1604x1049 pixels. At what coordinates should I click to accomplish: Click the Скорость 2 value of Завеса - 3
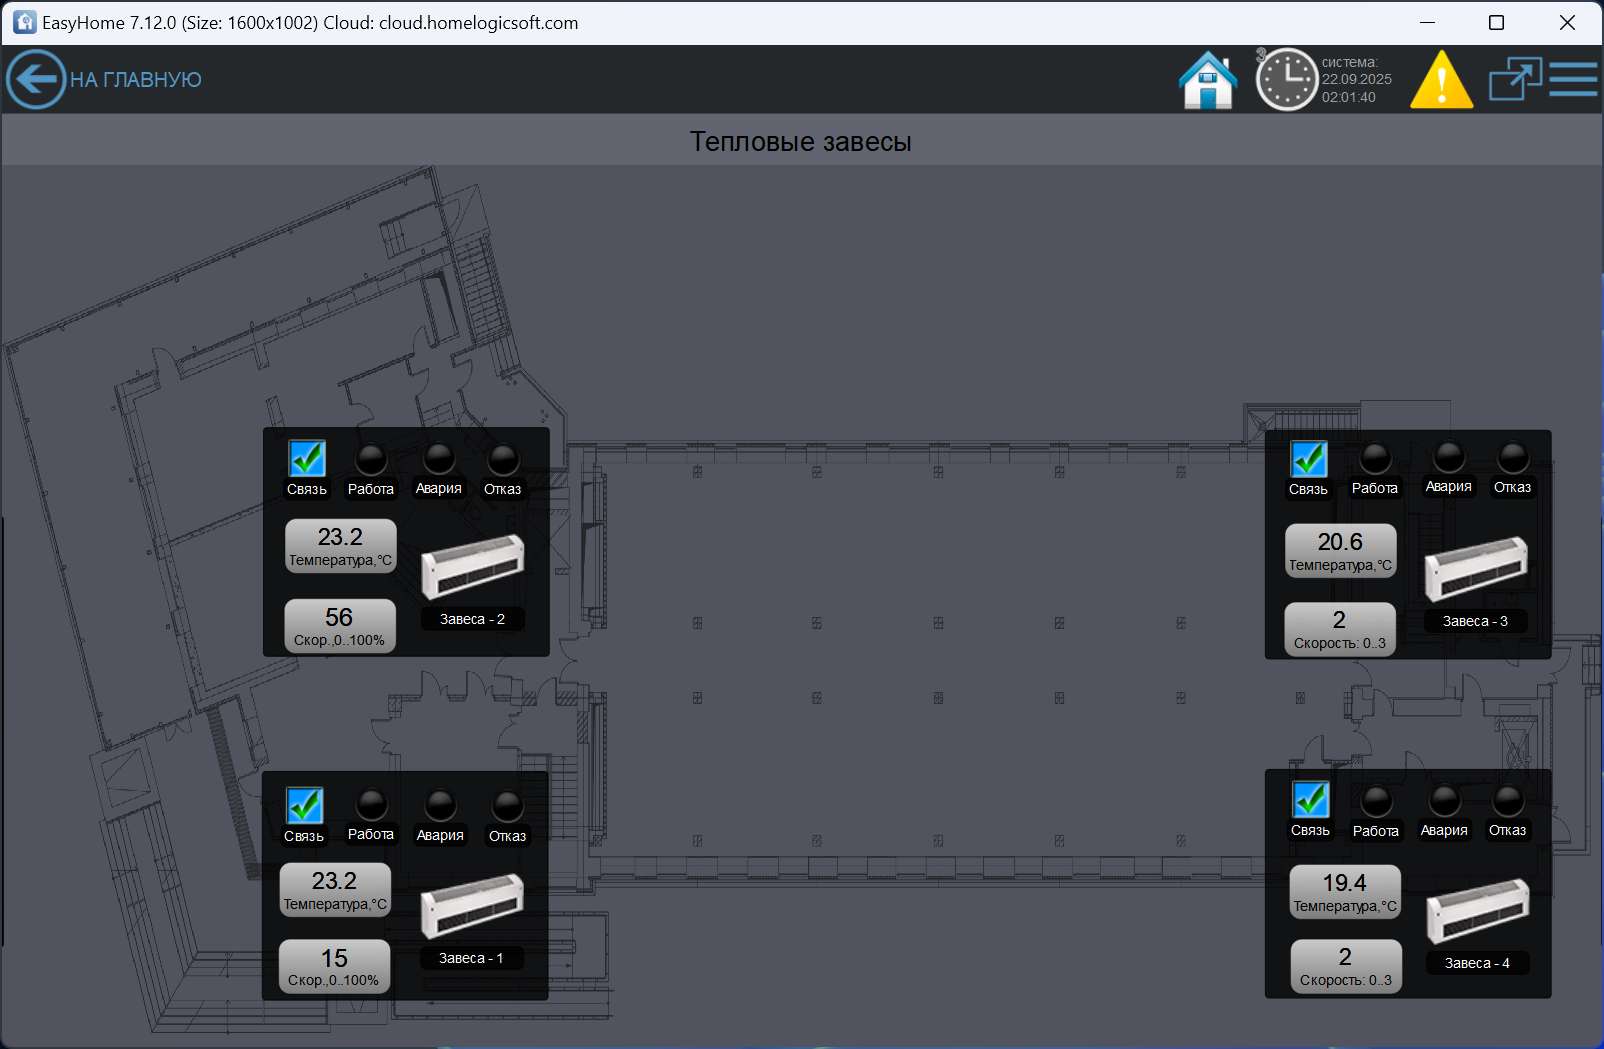point(1339,629)
